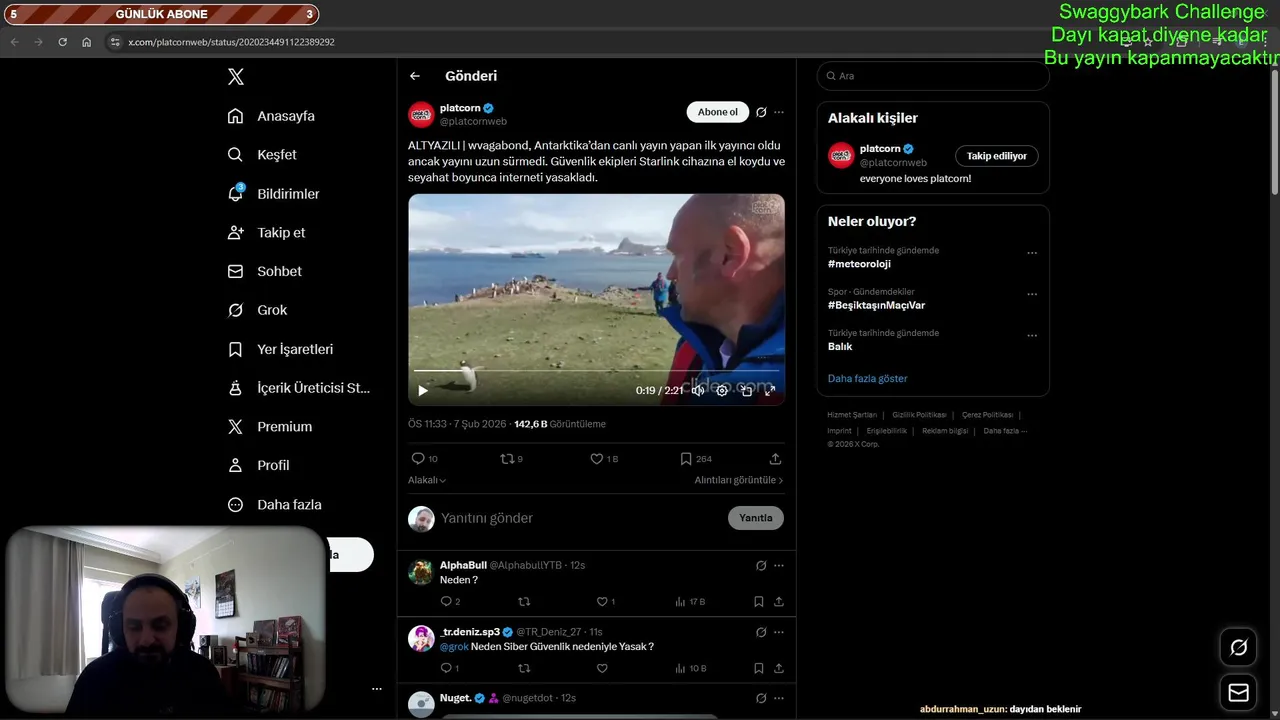Open options for Balık trend
The image size is (1280, 720).
click(1032, 336)
